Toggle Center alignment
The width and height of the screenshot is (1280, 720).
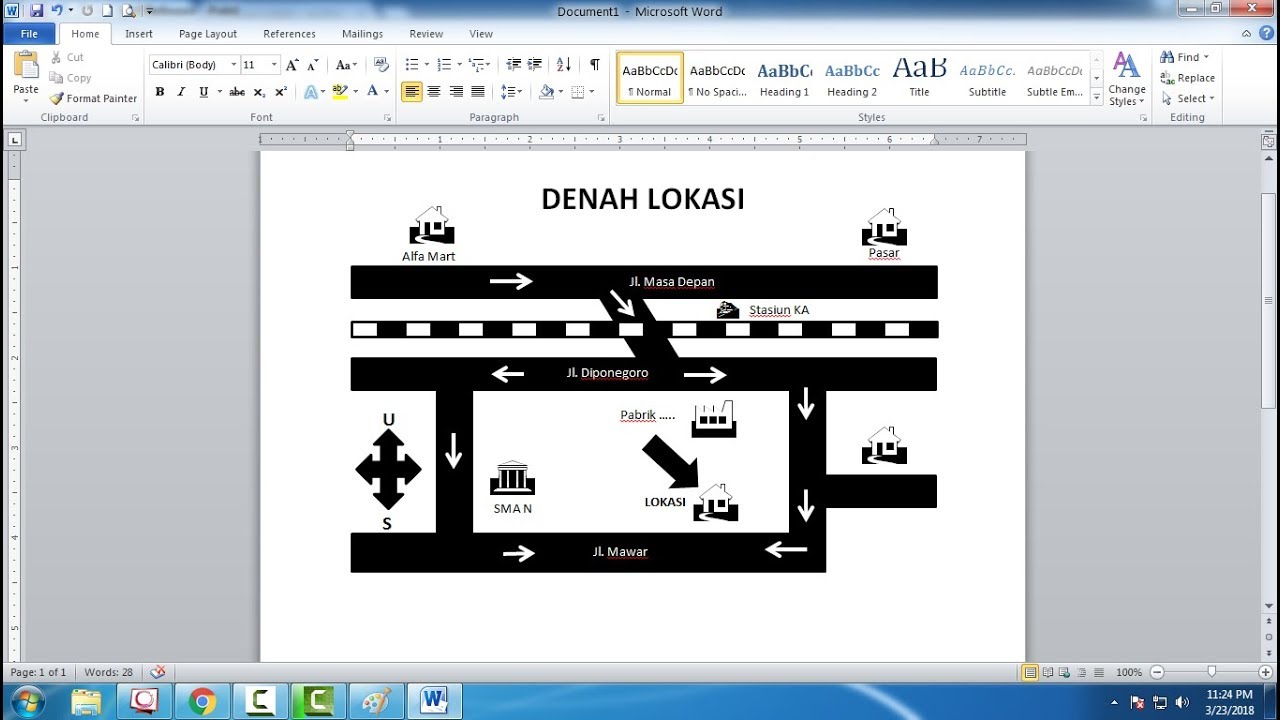click(x=434, y=92)
